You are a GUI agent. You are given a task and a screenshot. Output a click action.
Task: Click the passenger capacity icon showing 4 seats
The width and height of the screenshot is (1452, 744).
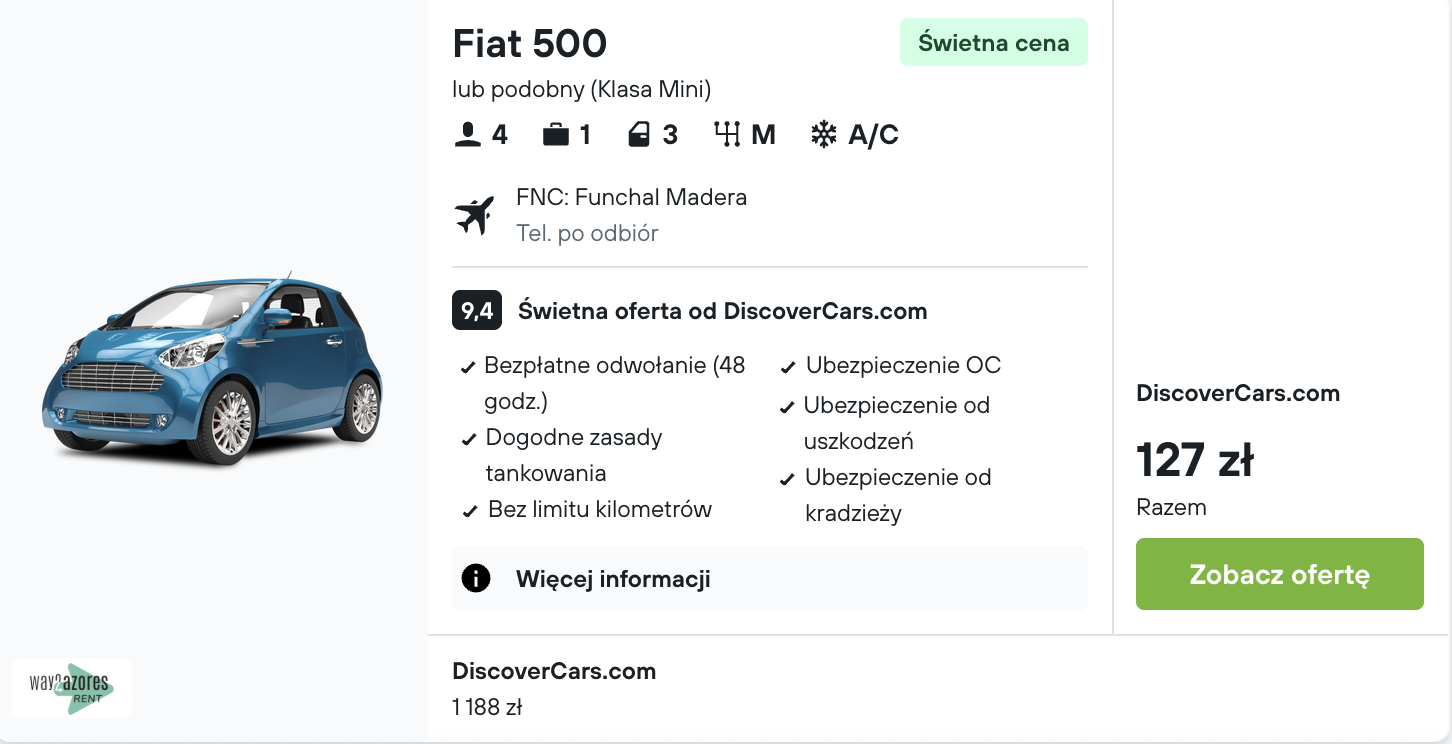pyautogui.click(x=466, y=133)
